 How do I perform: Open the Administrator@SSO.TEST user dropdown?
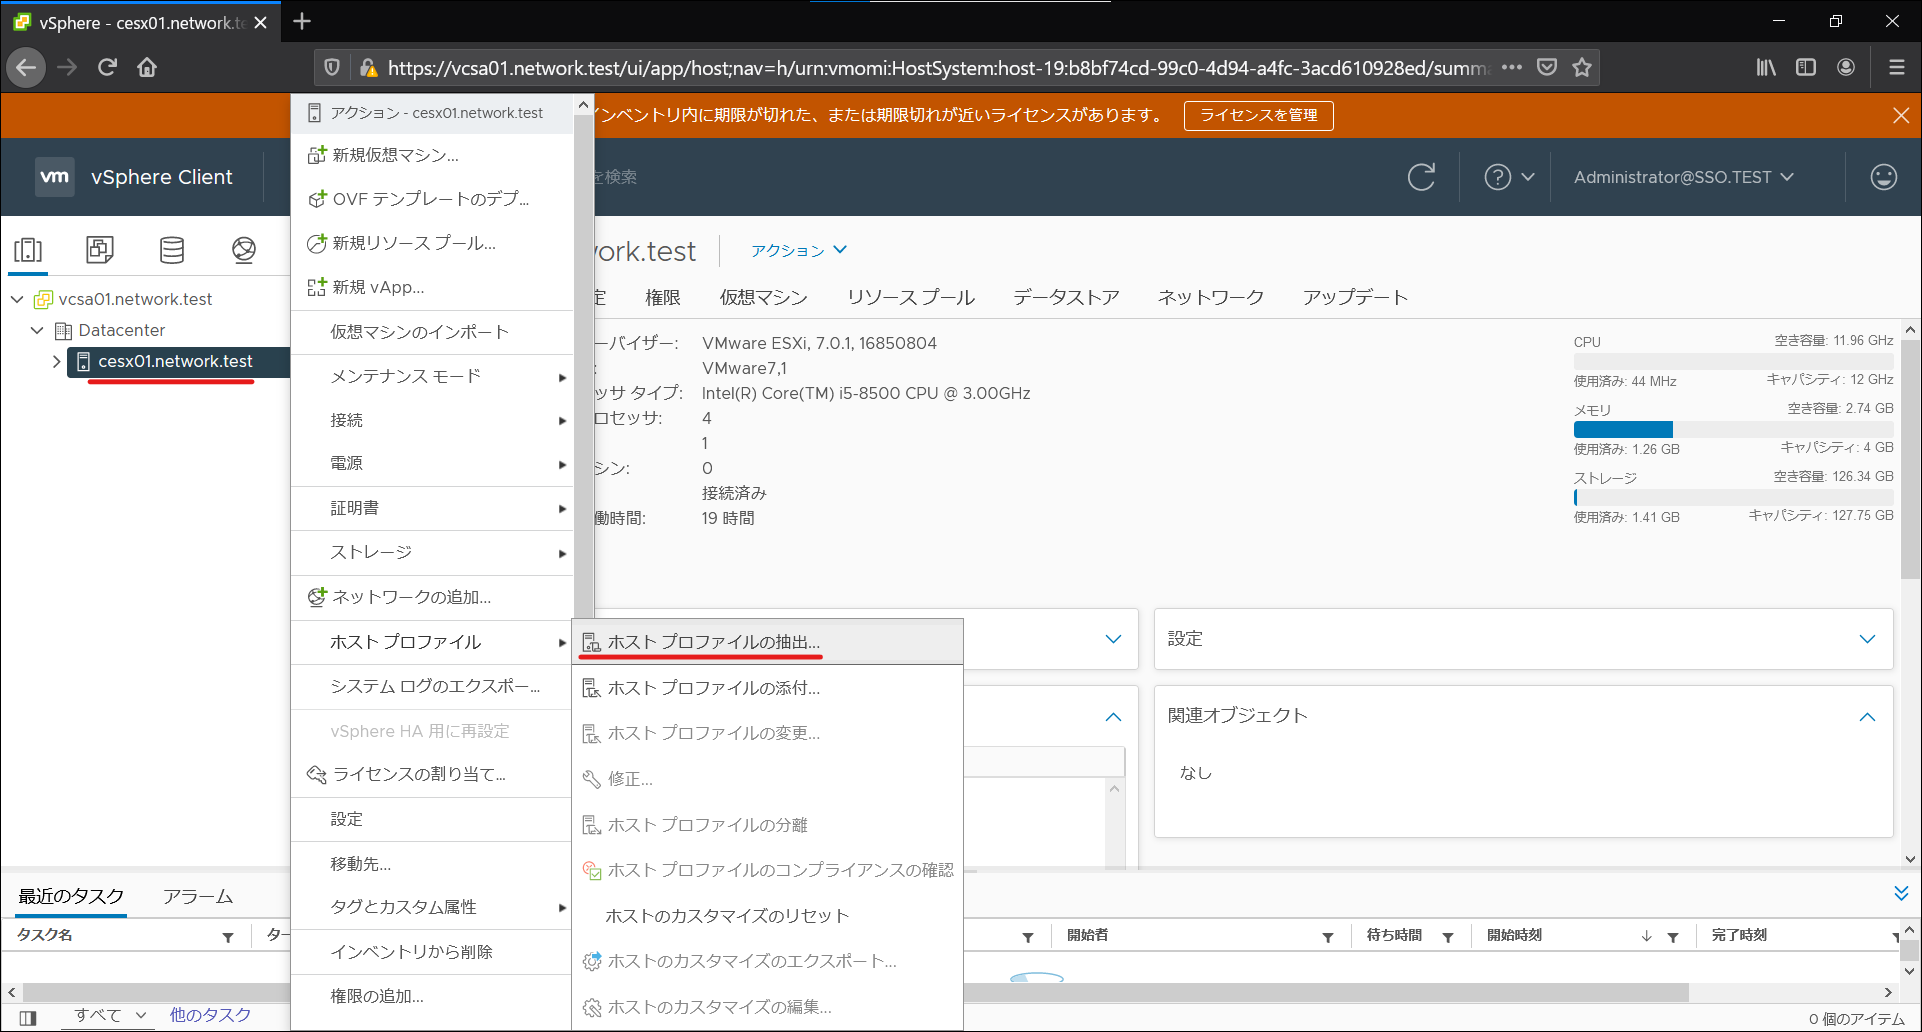tap(1684, 177)
